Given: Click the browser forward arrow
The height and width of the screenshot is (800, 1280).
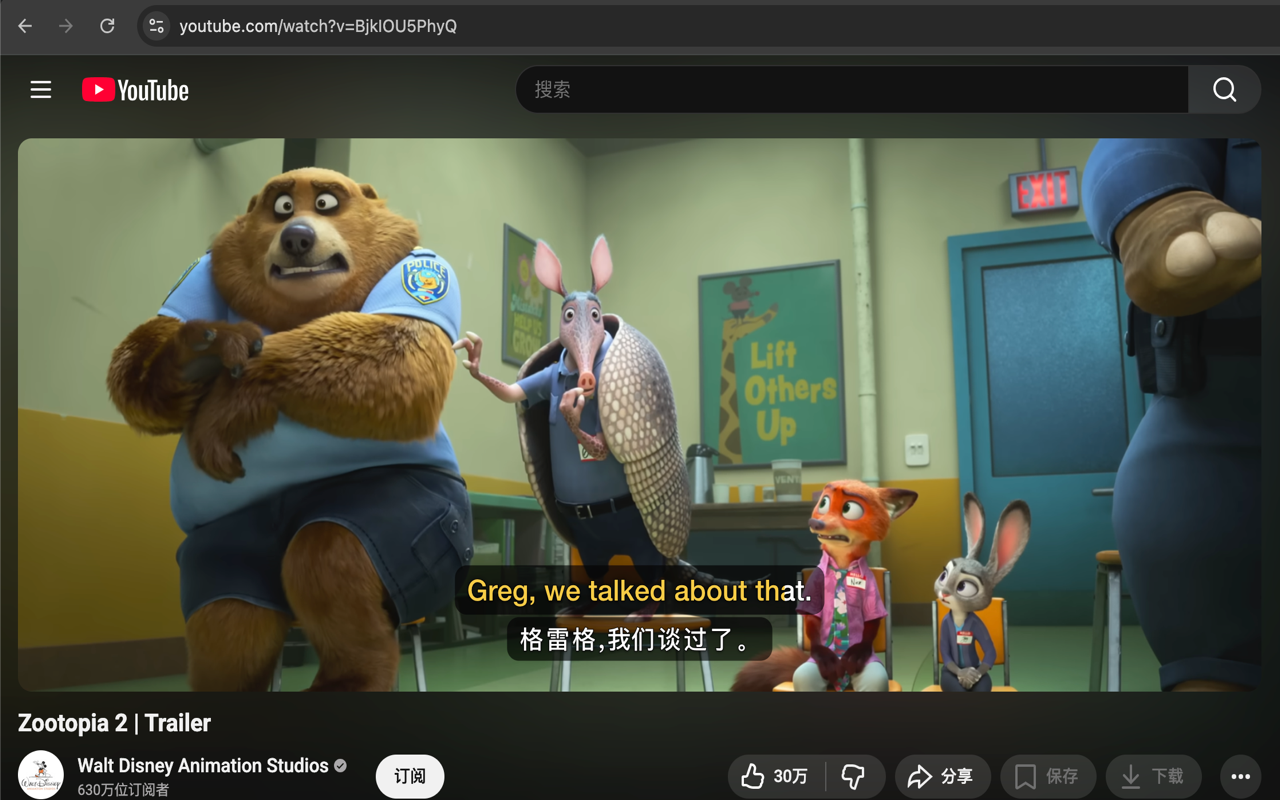Looking at the screenshot, I should (66, 26).
